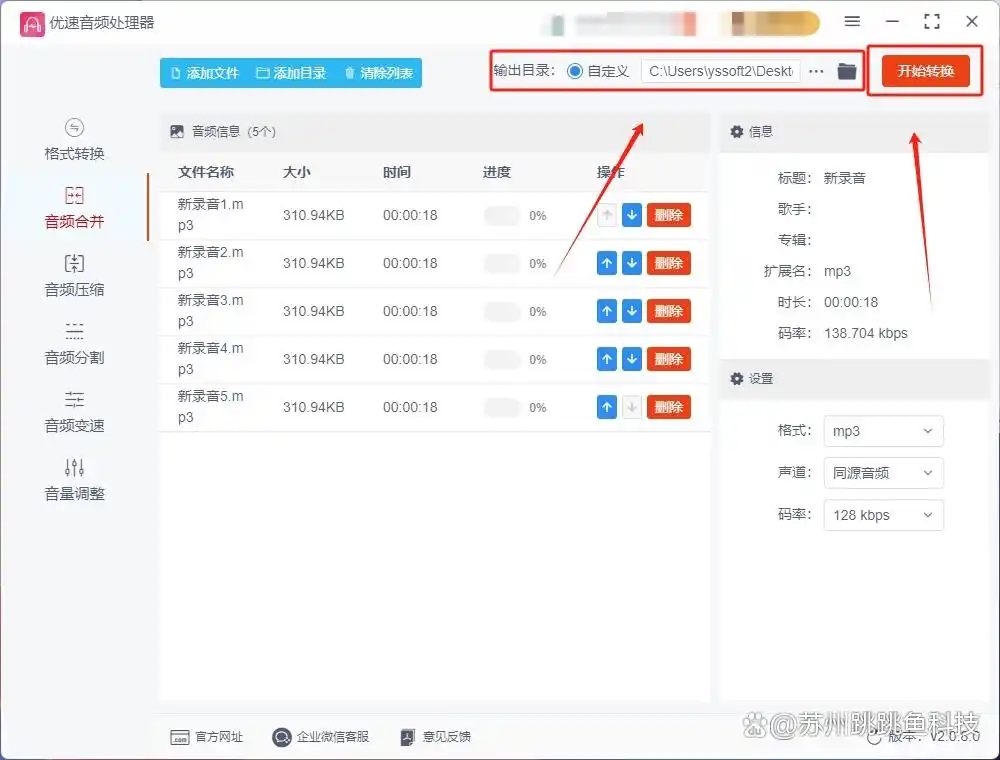Open the 意见反馈 feedback link
The image size is (1000, 760).
(x=436, y=737)
